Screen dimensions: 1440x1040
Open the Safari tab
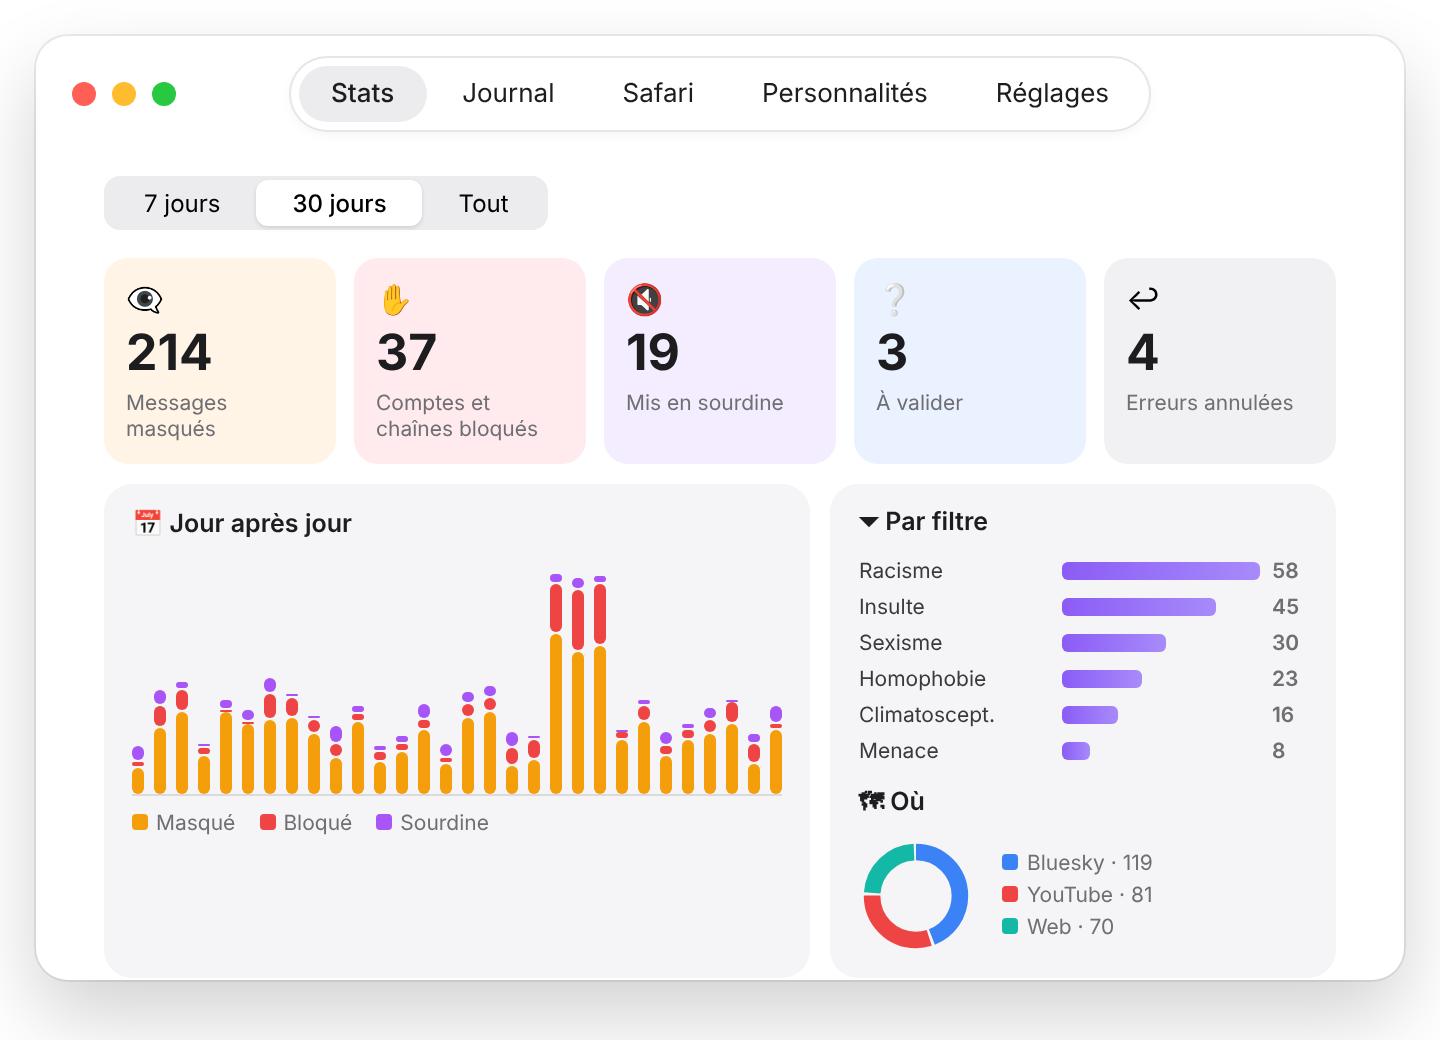[x=658, y=94]
